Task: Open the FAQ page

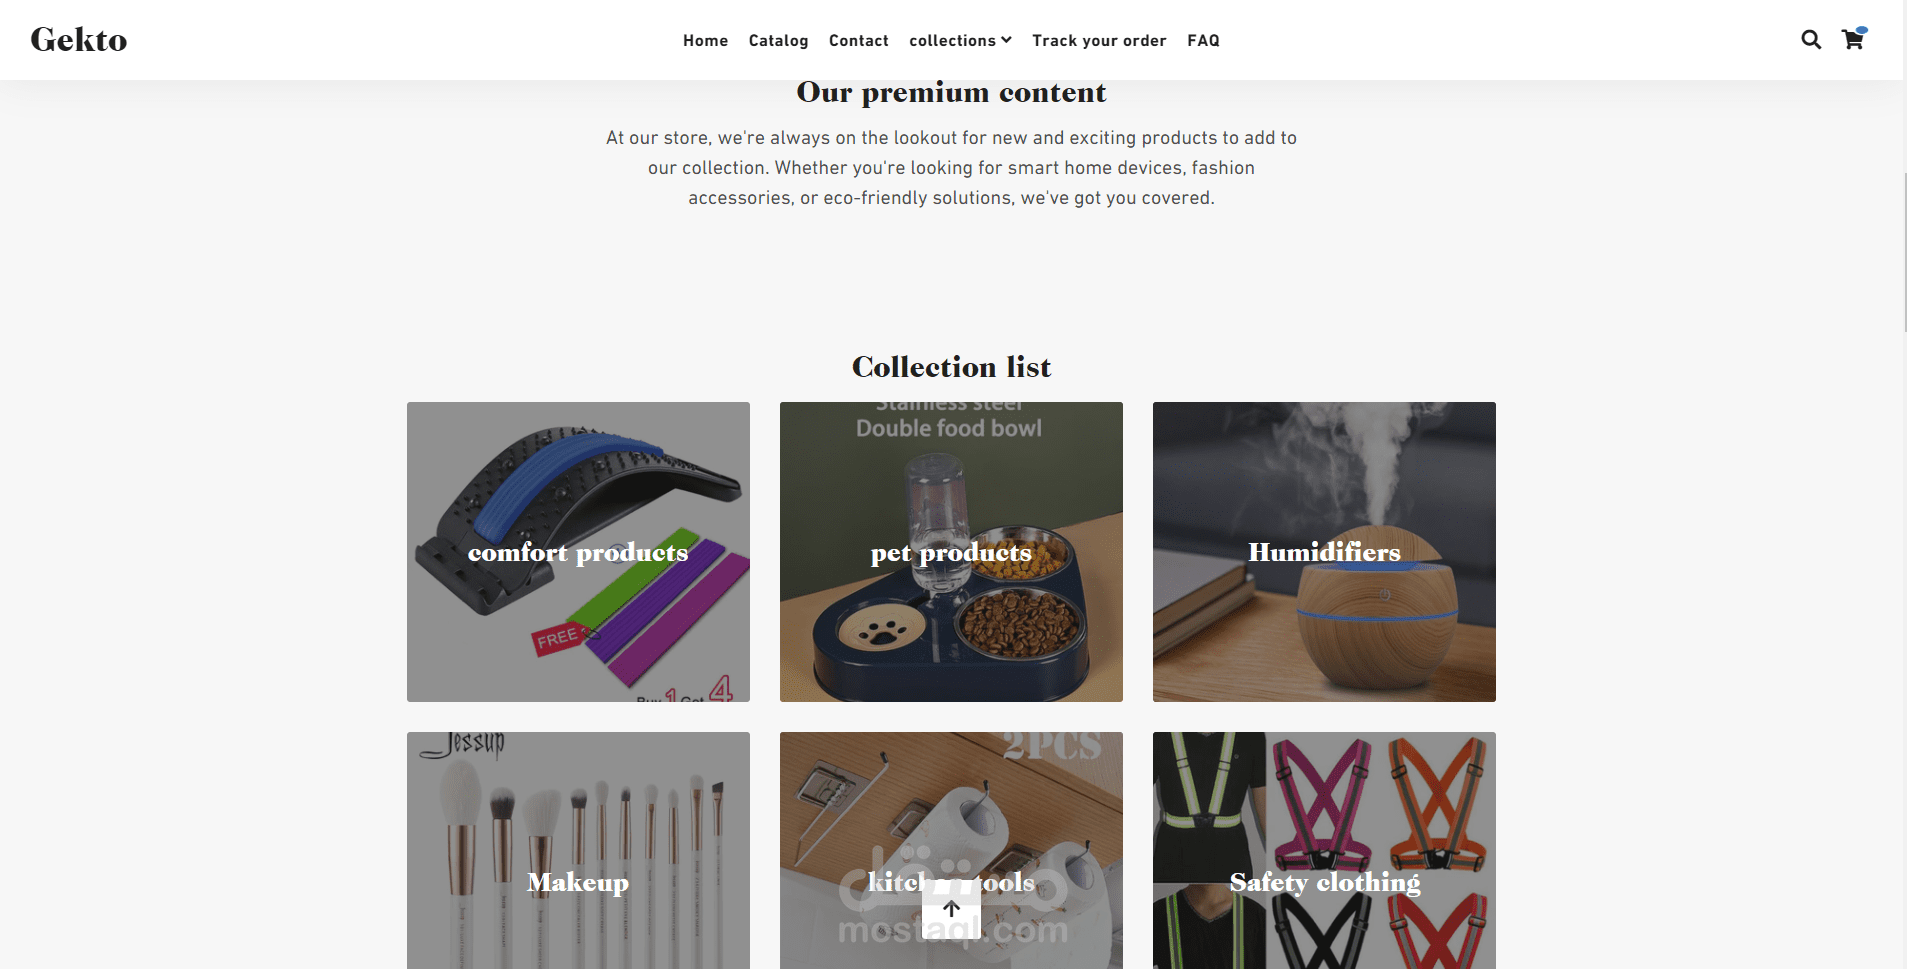Action: (x=1203, y=40)
